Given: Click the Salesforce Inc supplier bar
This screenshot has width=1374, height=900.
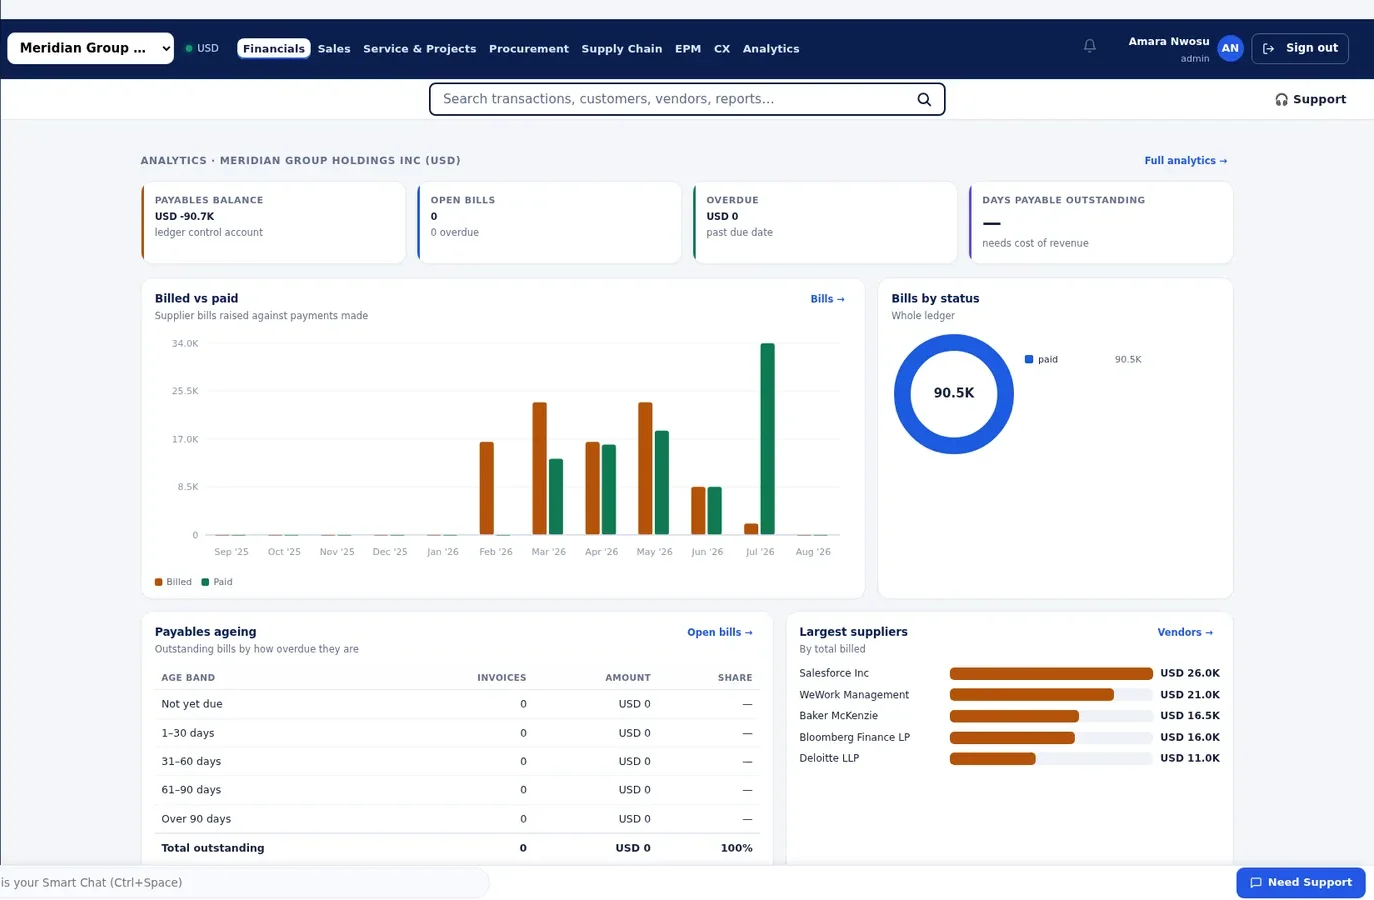Looking at the screenshot, I should 1051,674.
